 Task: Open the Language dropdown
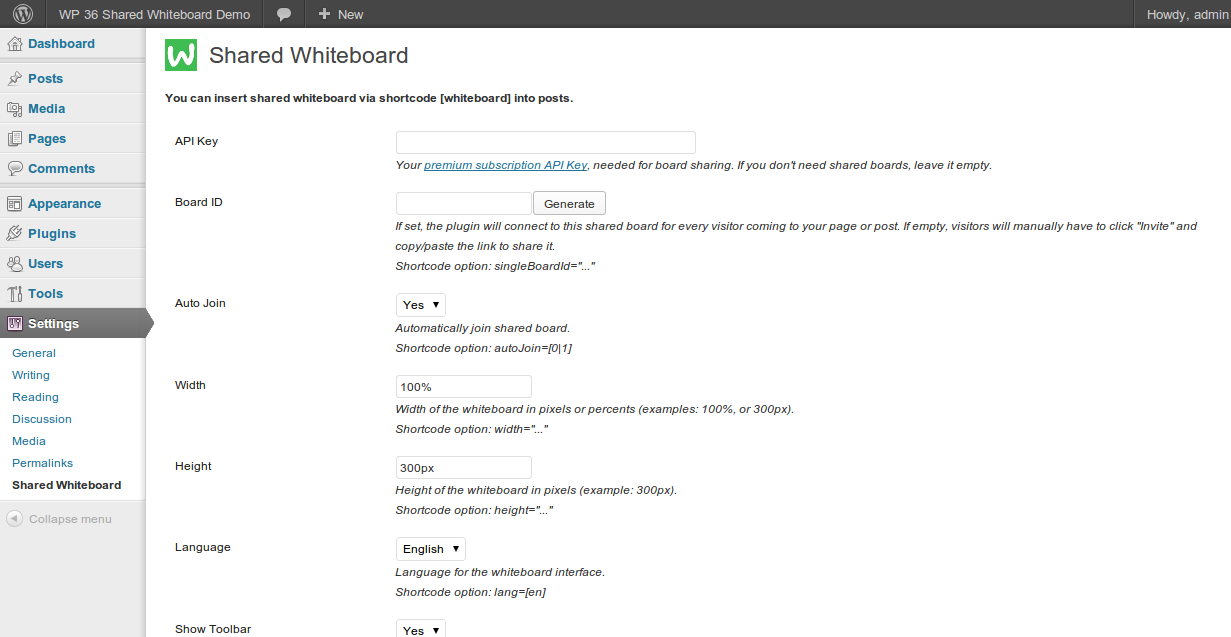pyautogui.click(x=430, y=549)
